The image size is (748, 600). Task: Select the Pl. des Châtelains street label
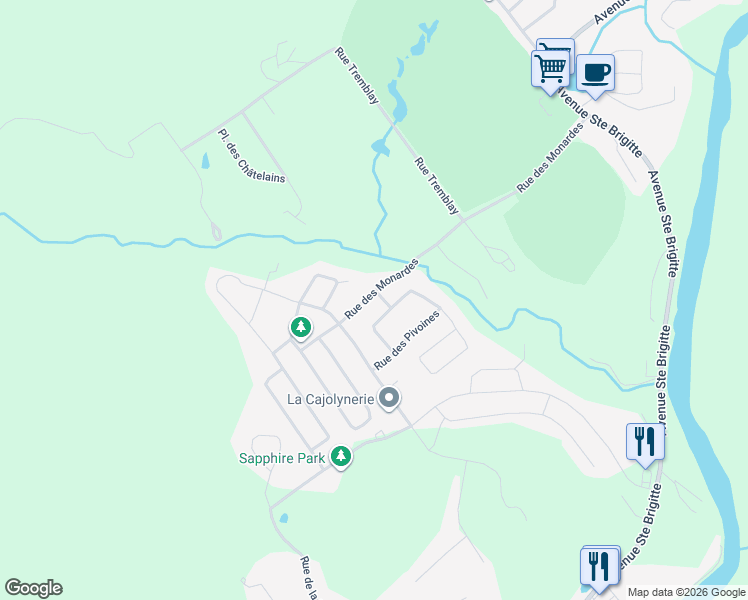251,156
